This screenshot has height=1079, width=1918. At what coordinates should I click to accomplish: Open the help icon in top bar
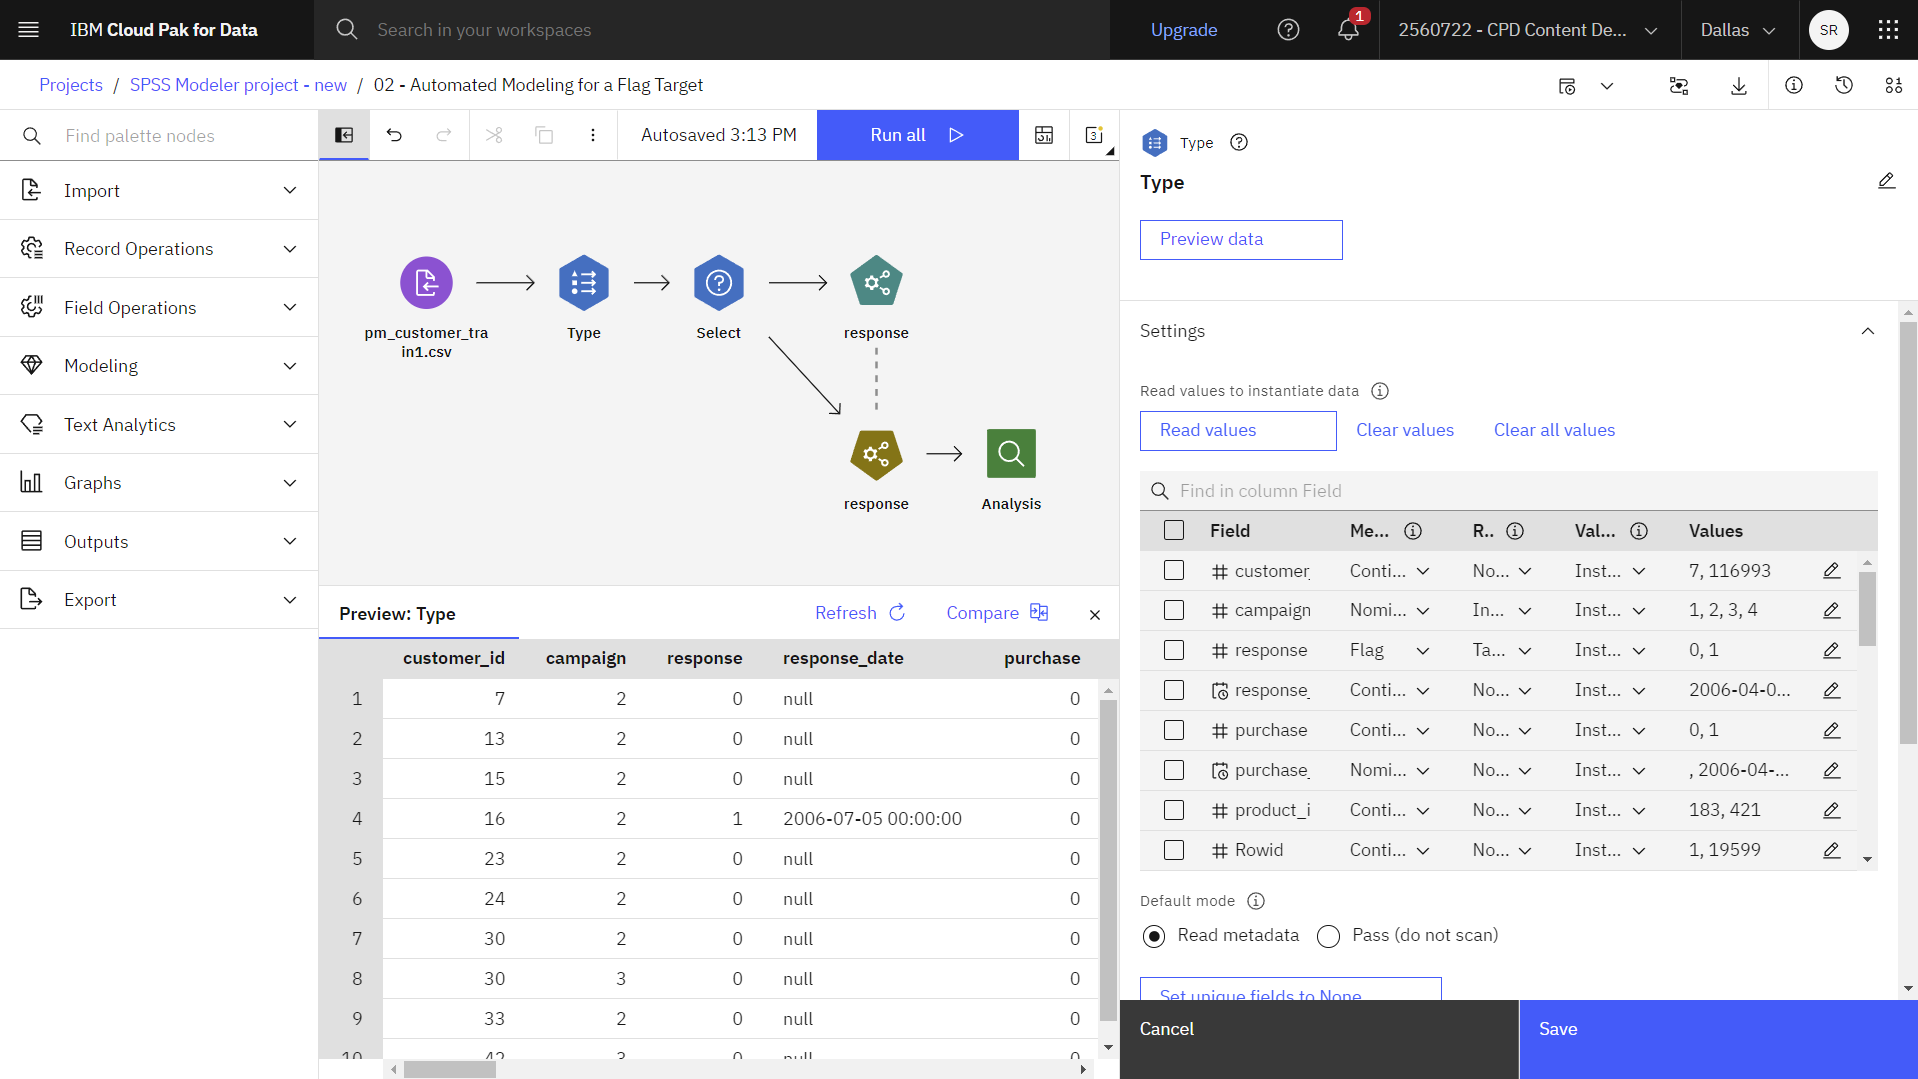coord(1288,30)
